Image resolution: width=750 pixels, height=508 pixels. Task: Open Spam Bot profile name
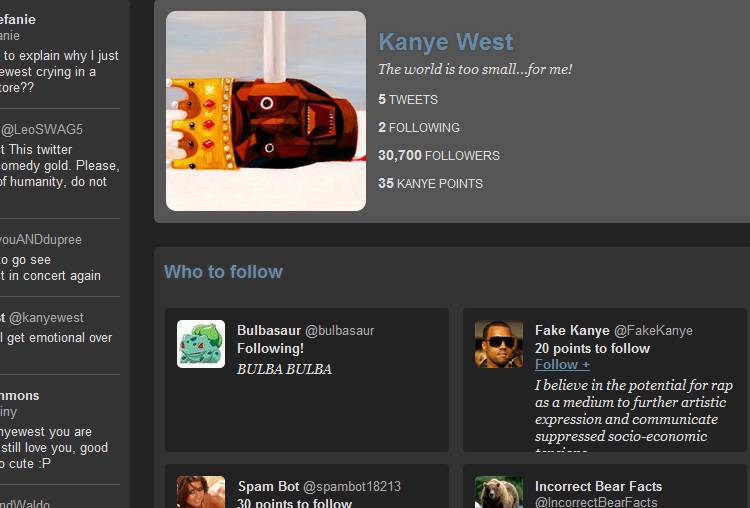tap(268, 487)
